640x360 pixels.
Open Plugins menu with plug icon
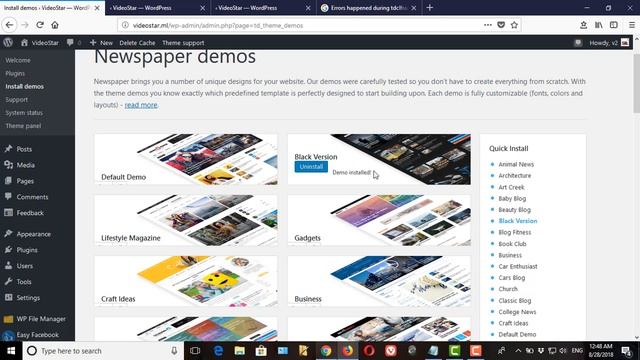tap(27, 250)
